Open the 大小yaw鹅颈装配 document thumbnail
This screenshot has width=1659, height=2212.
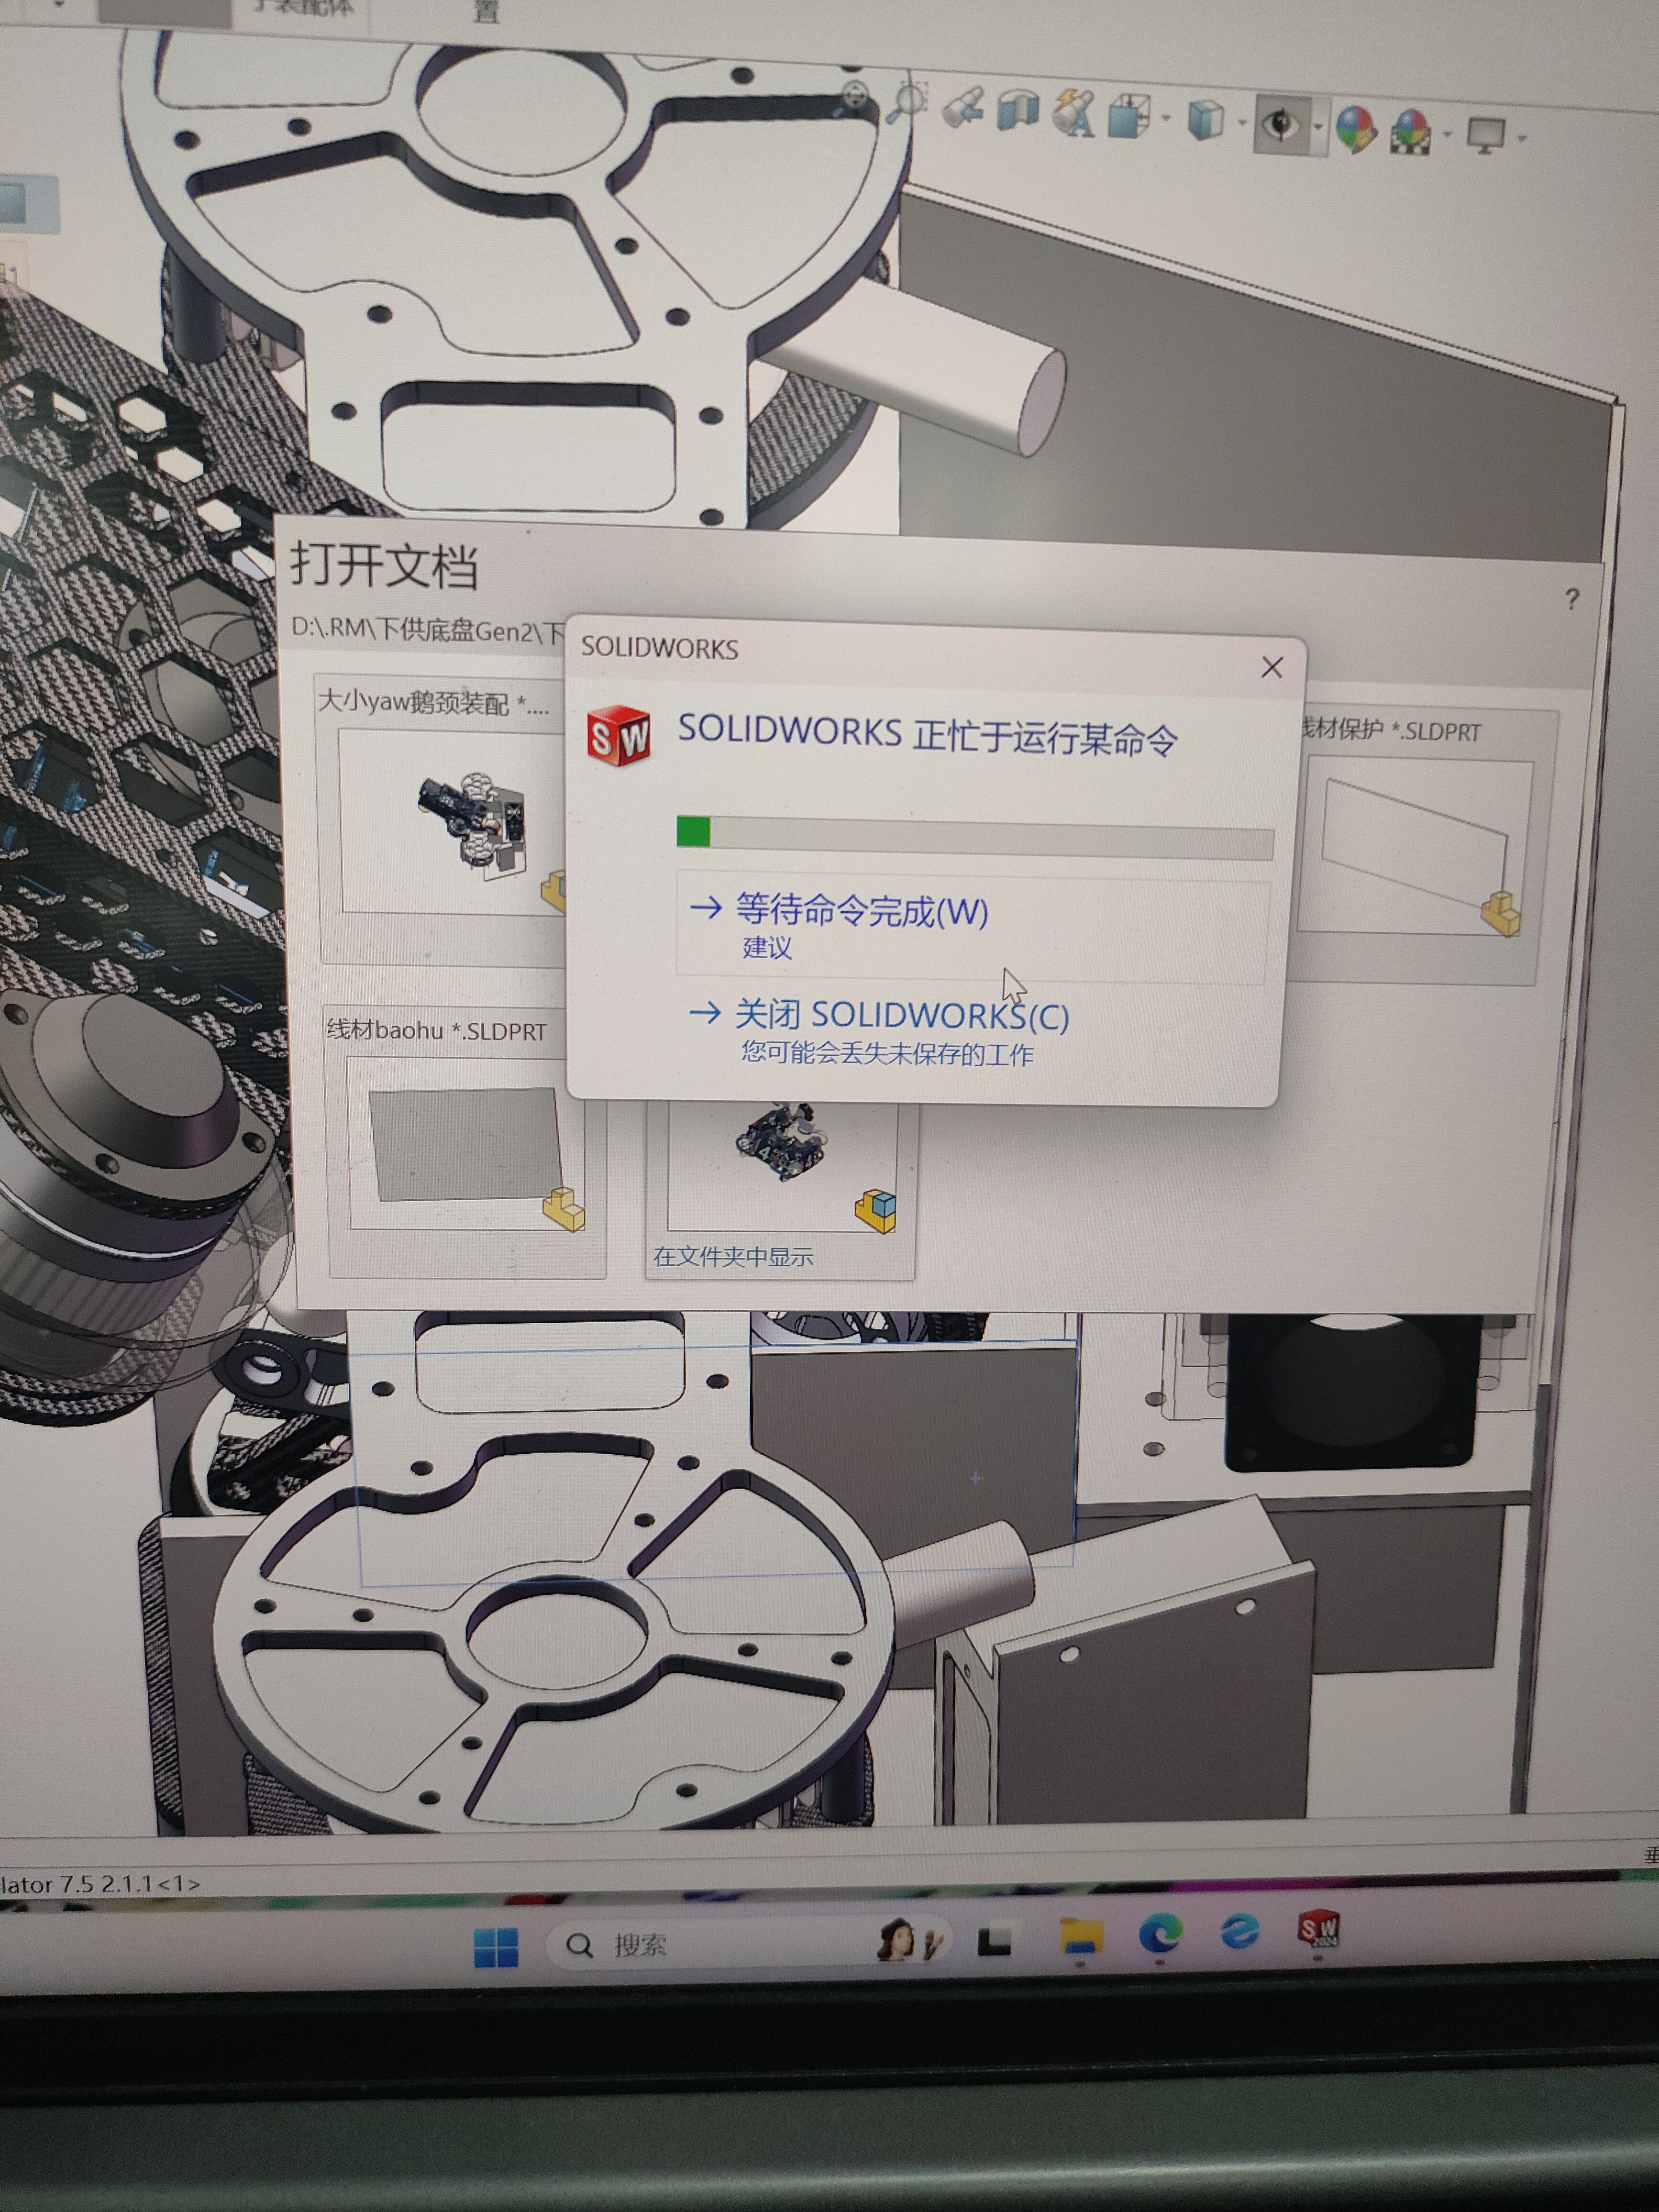pos(453,820)
